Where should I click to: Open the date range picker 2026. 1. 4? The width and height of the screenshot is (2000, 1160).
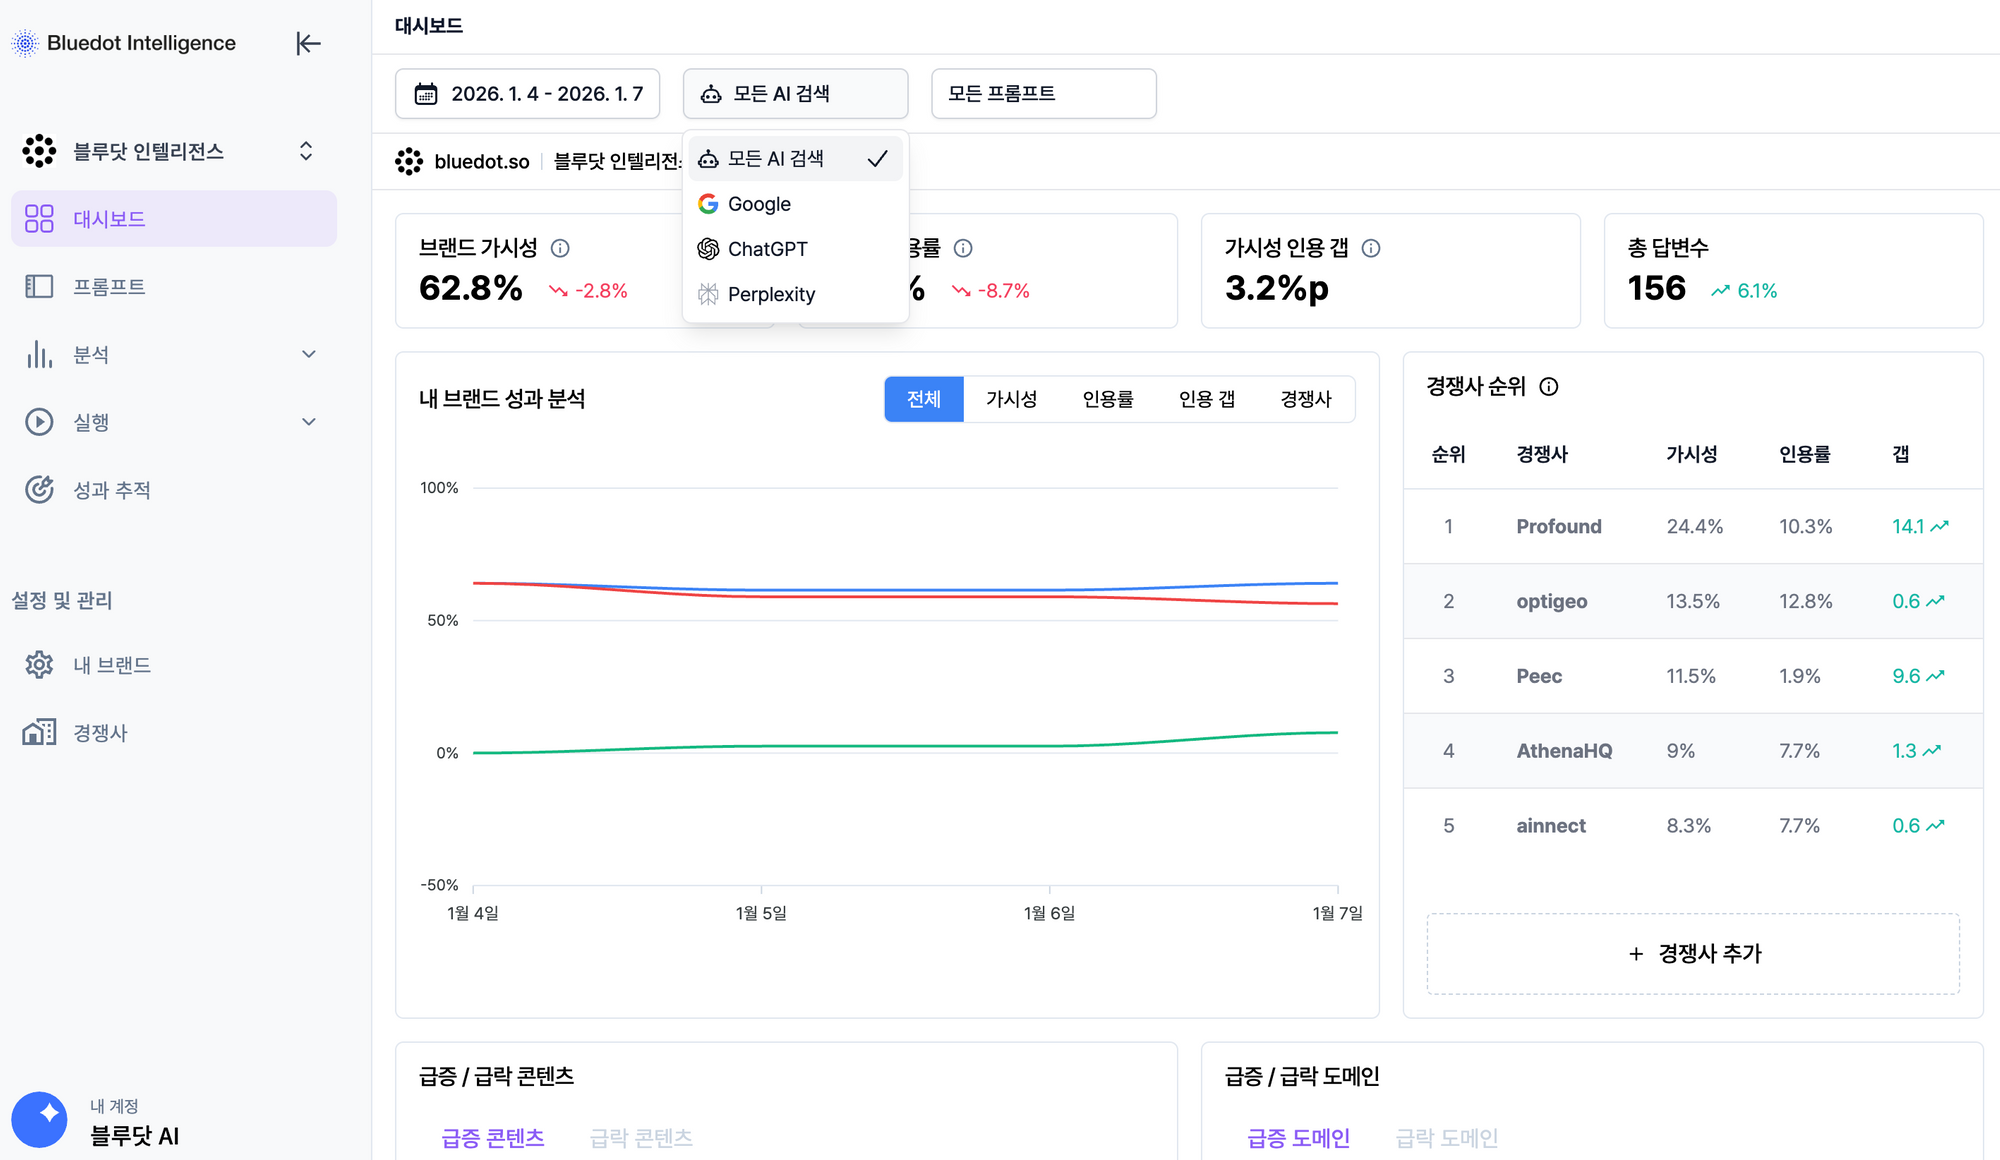[527, 94]
